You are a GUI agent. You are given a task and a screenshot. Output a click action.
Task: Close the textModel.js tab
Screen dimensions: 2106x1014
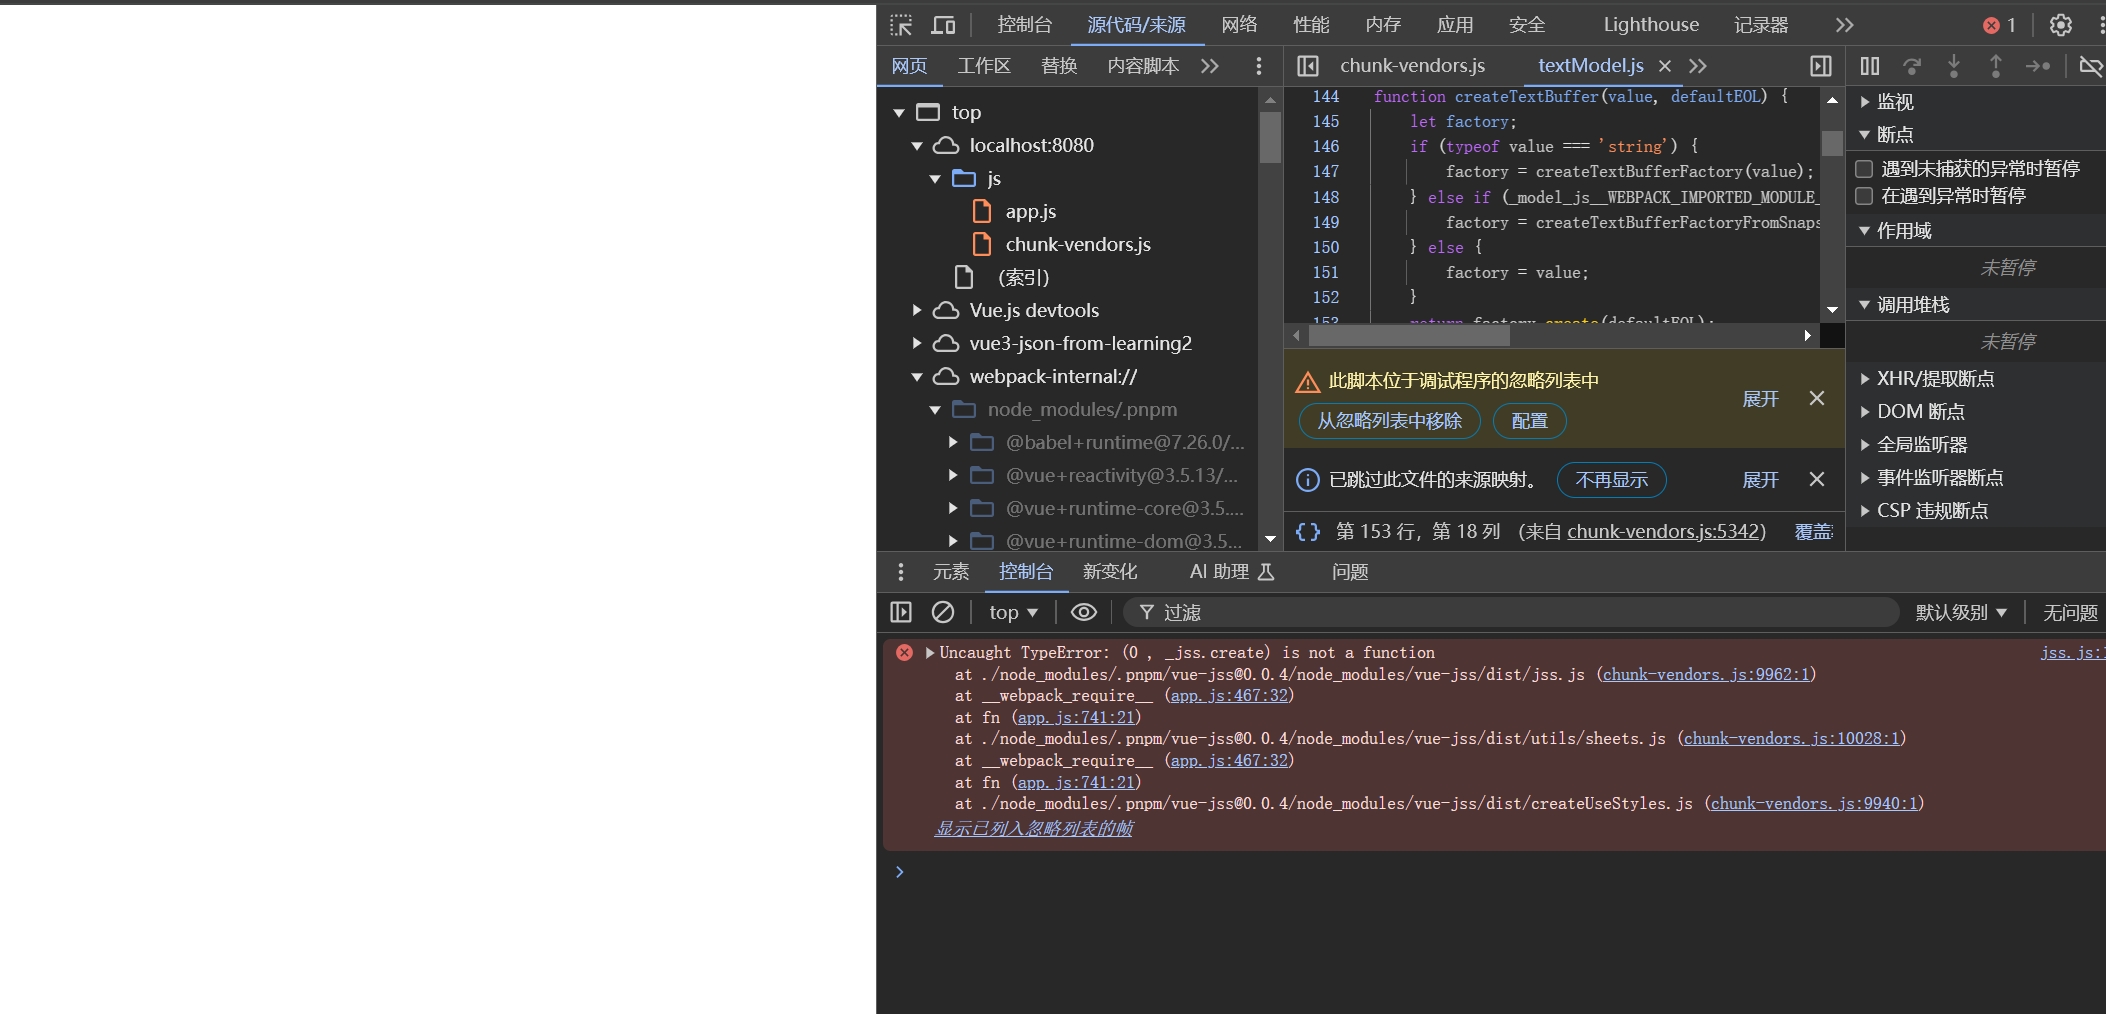pos(1665,66)
